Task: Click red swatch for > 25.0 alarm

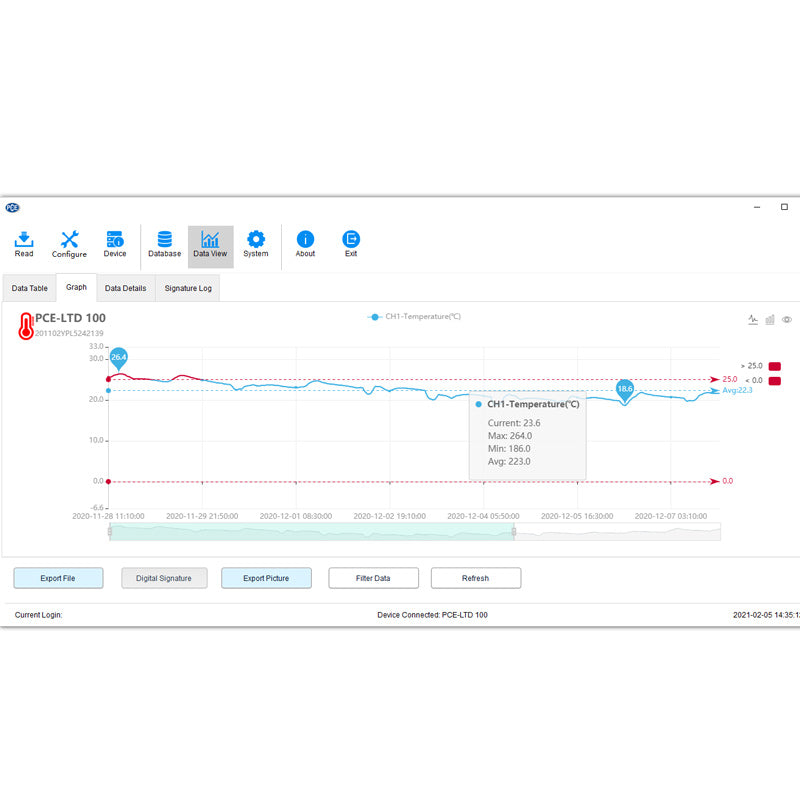Action: pyautogui.click(x=774, y=366)
